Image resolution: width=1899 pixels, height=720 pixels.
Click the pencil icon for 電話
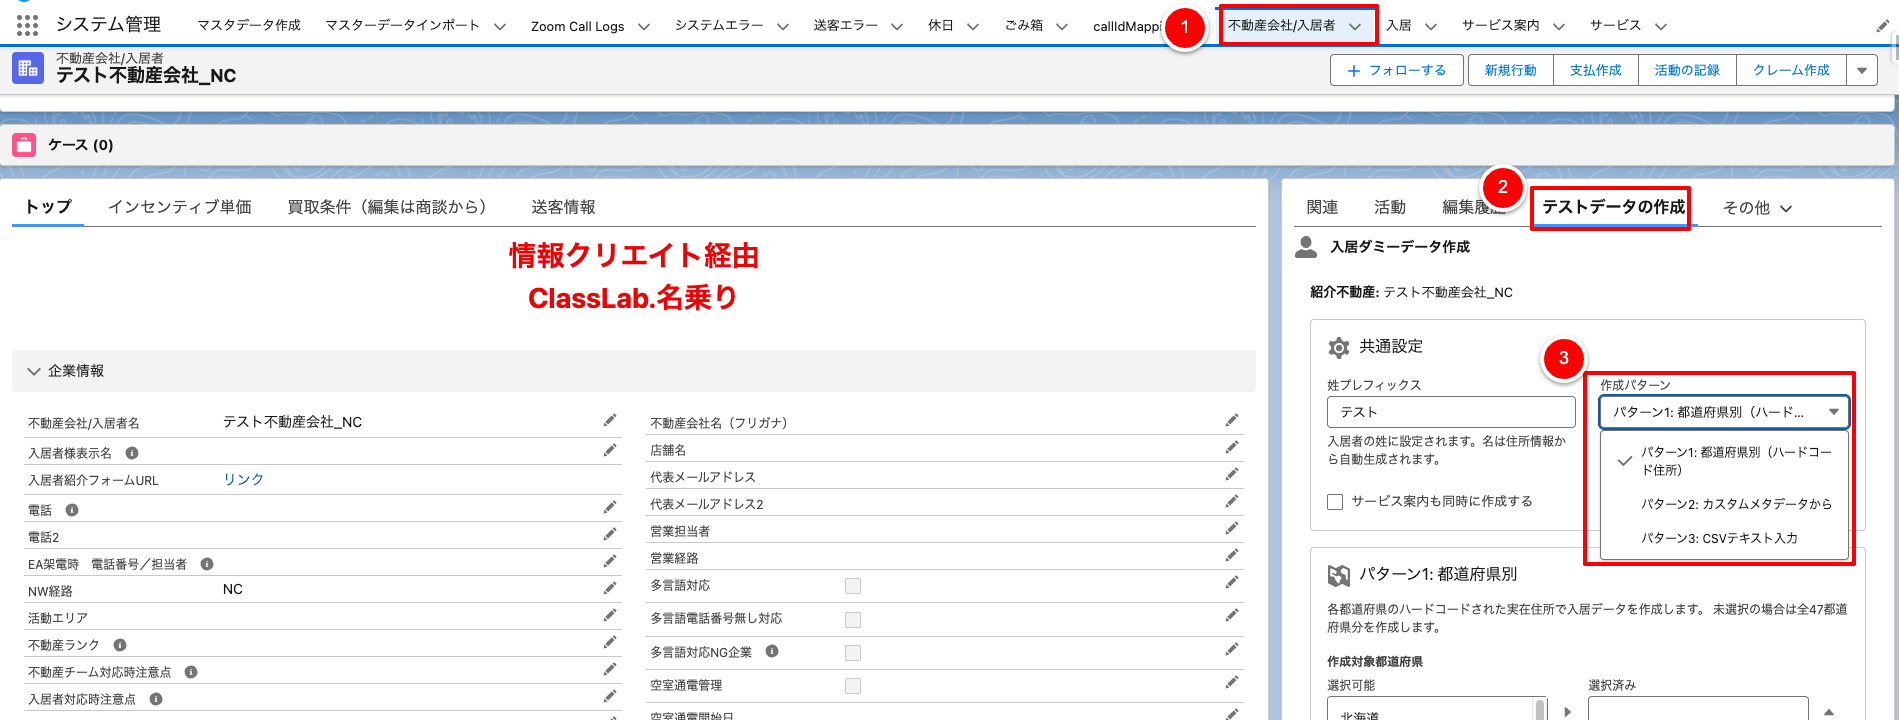click(610, 508)
